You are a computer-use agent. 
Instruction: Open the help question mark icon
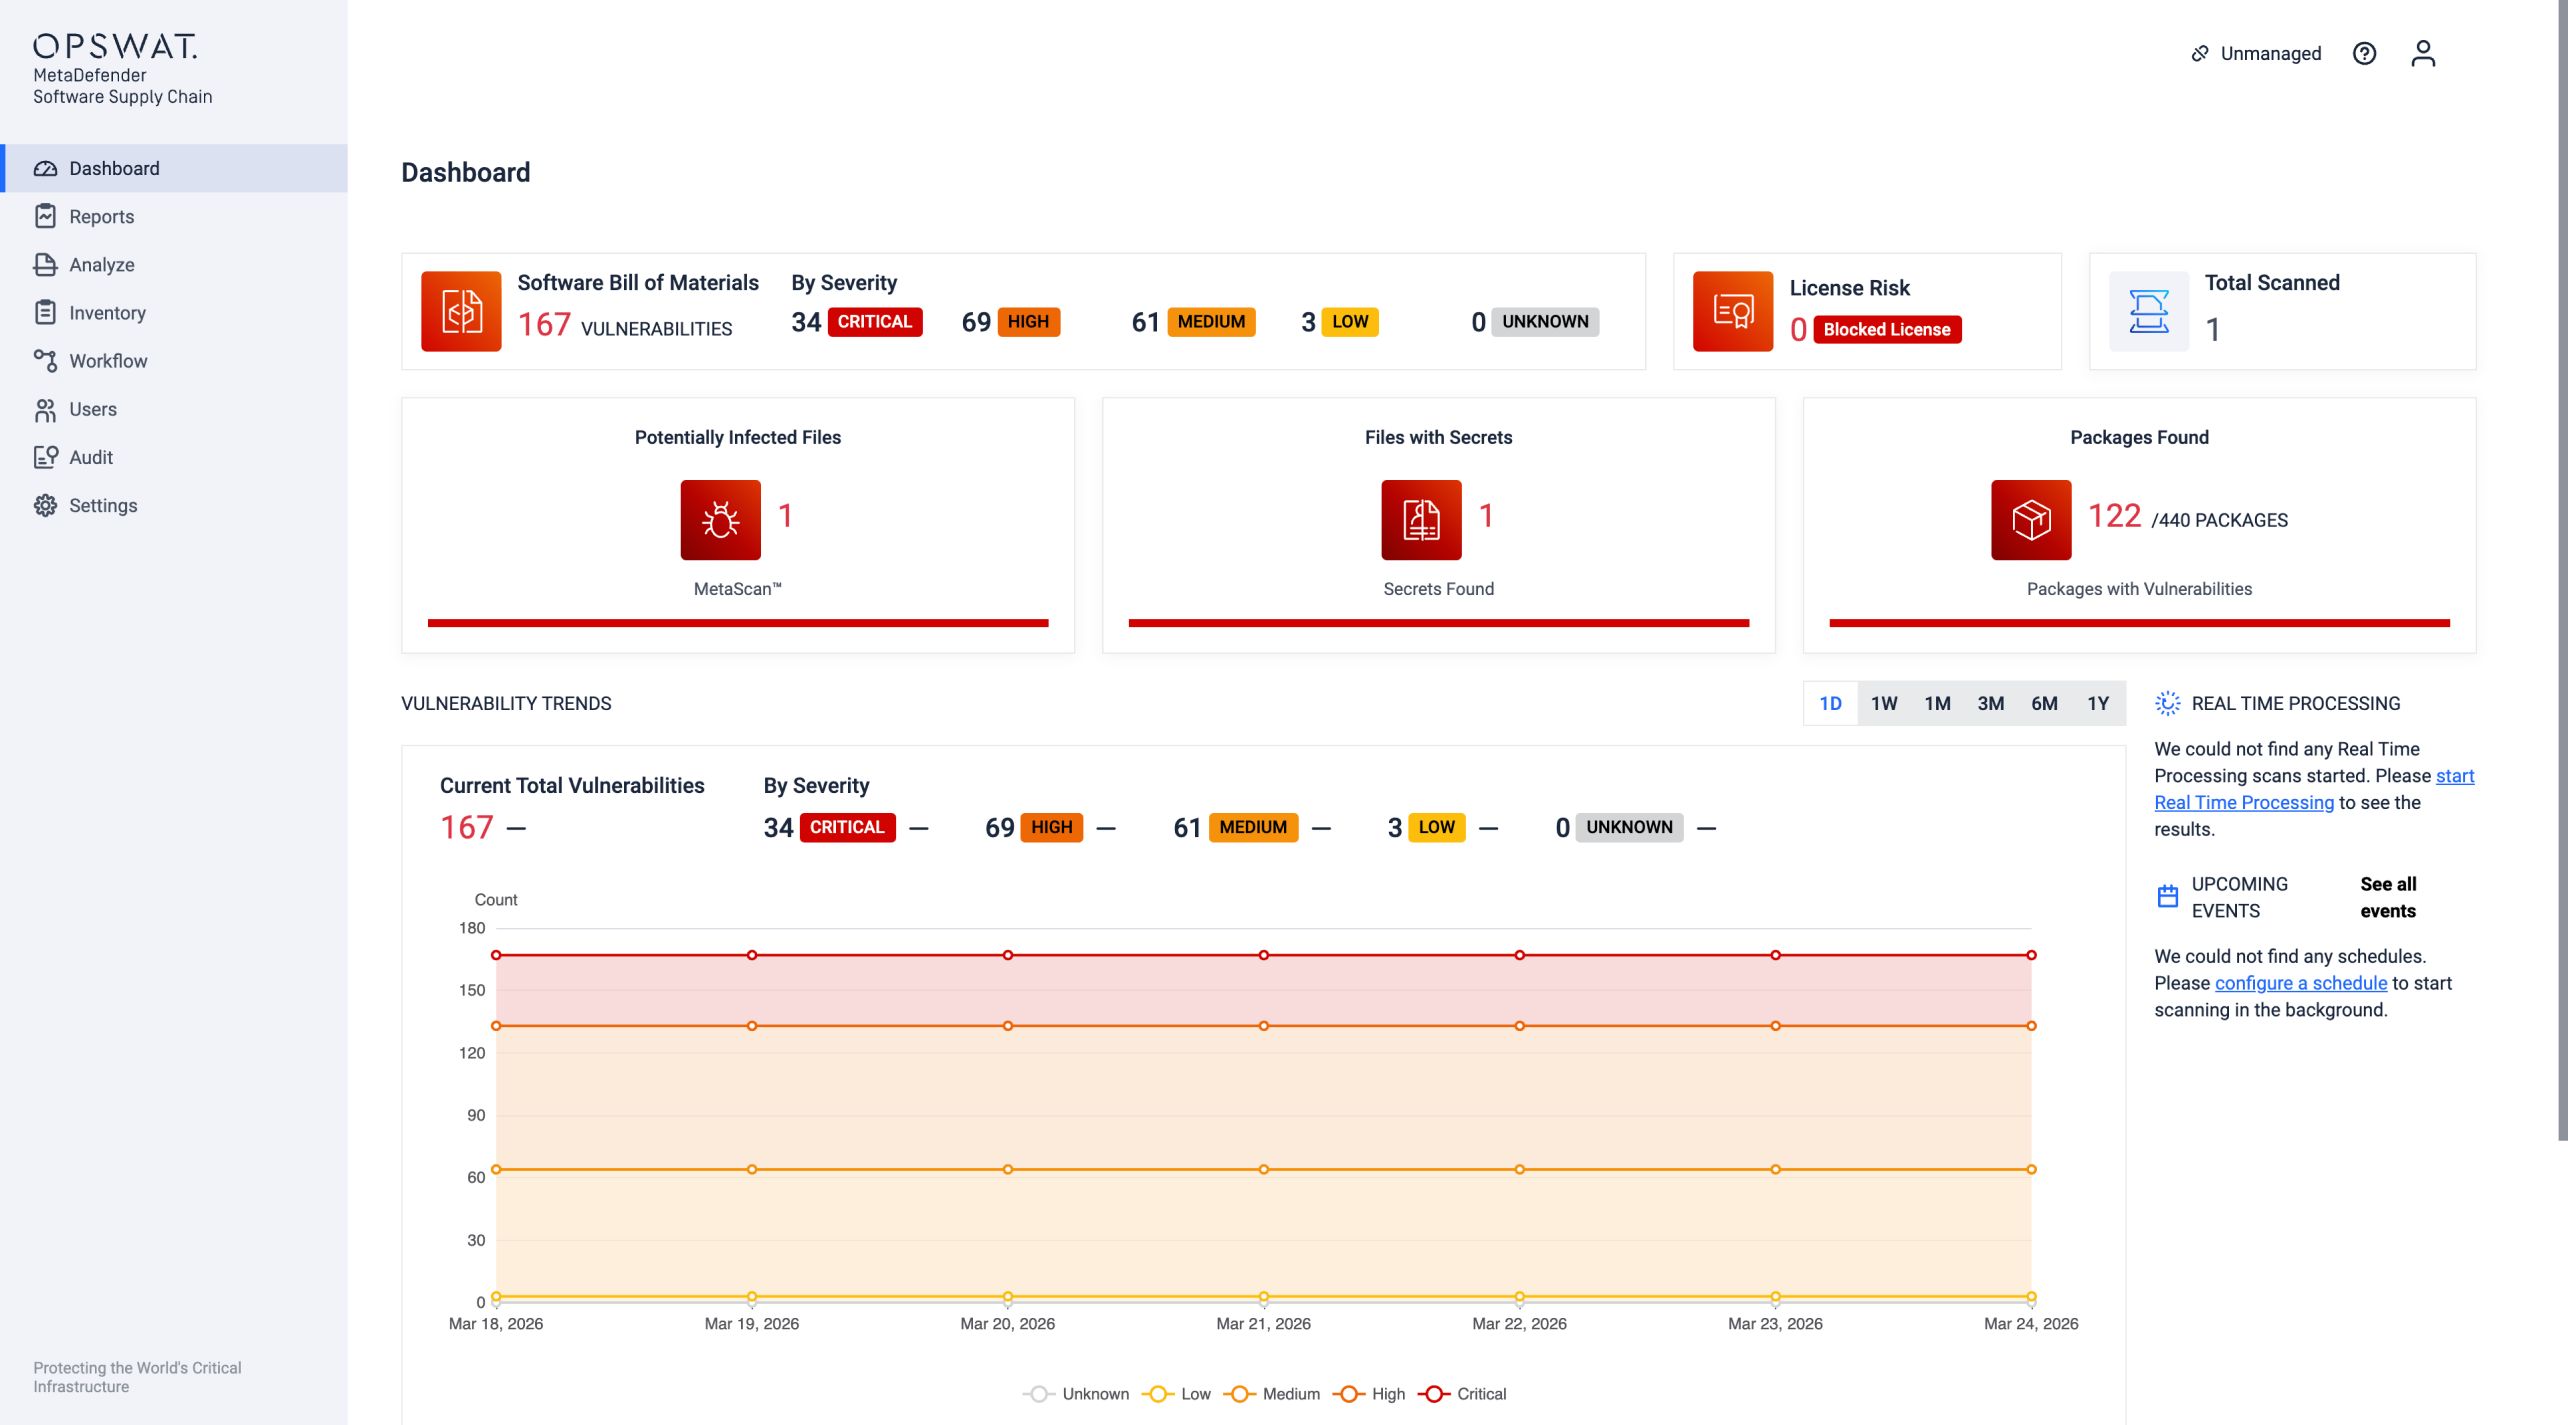point(2364,53)
